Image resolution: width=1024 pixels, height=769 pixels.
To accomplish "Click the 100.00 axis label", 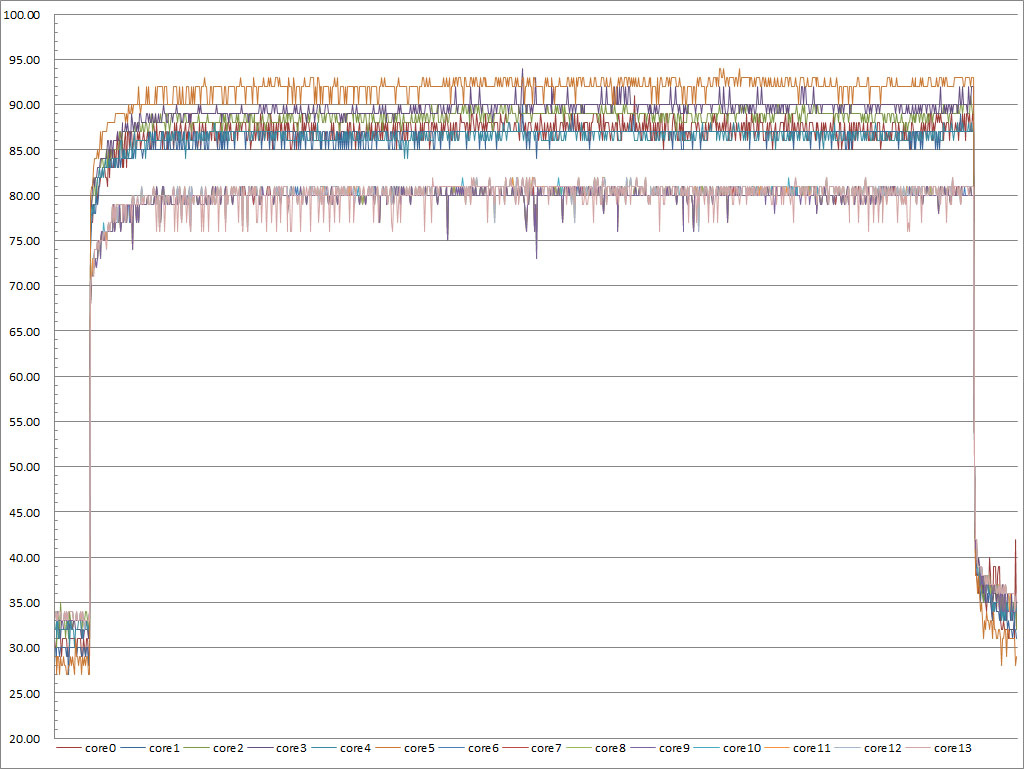I will tap(22, 15).
